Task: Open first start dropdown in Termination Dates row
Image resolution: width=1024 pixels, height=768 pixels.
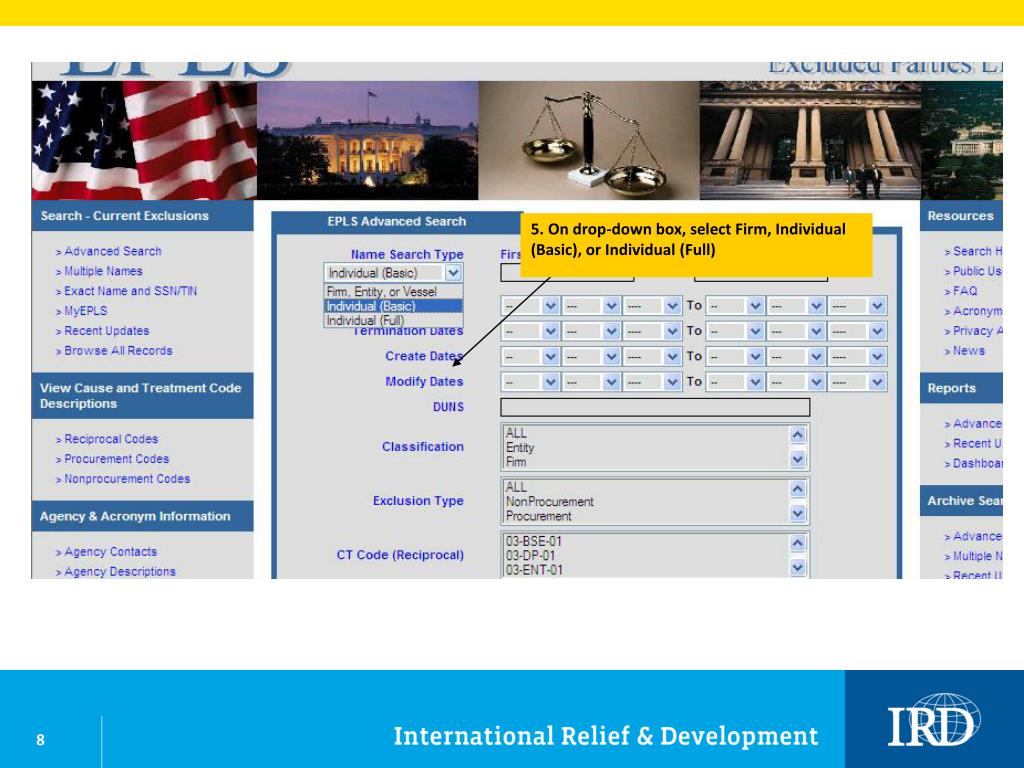Action: [x=551, y=331]
